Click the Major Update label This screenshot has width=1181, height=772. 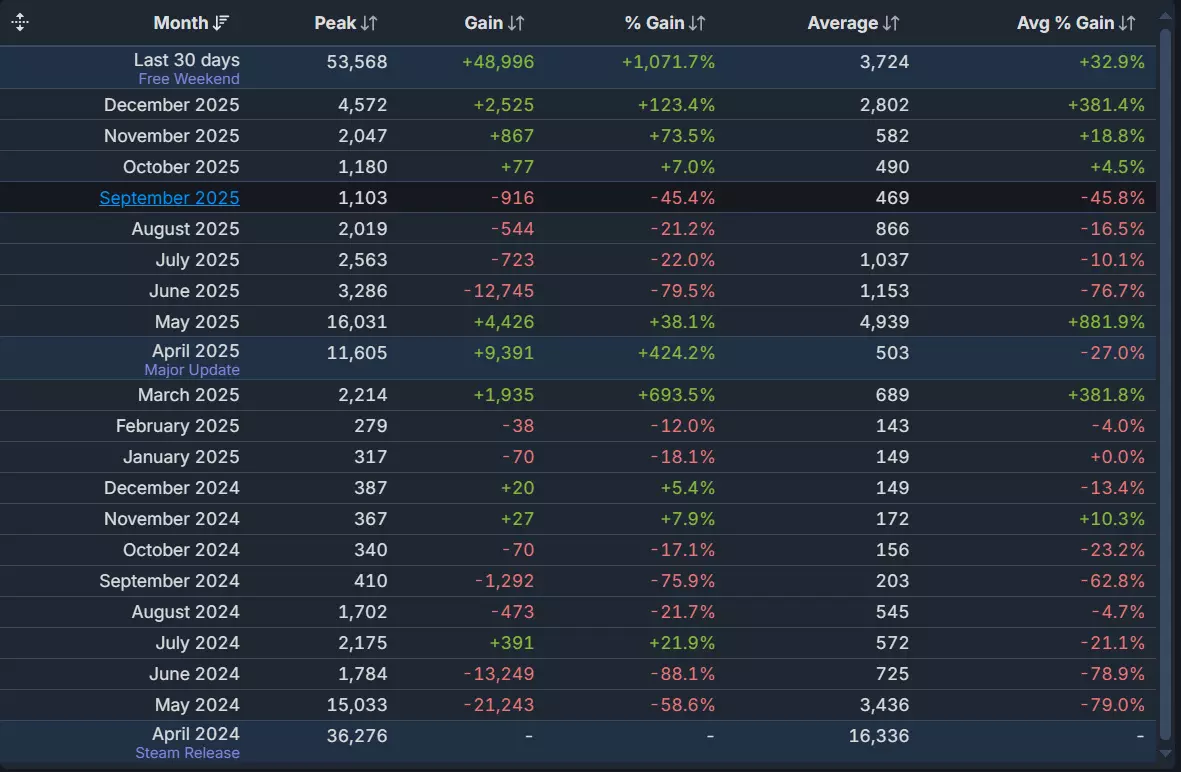tap(192, 370)
